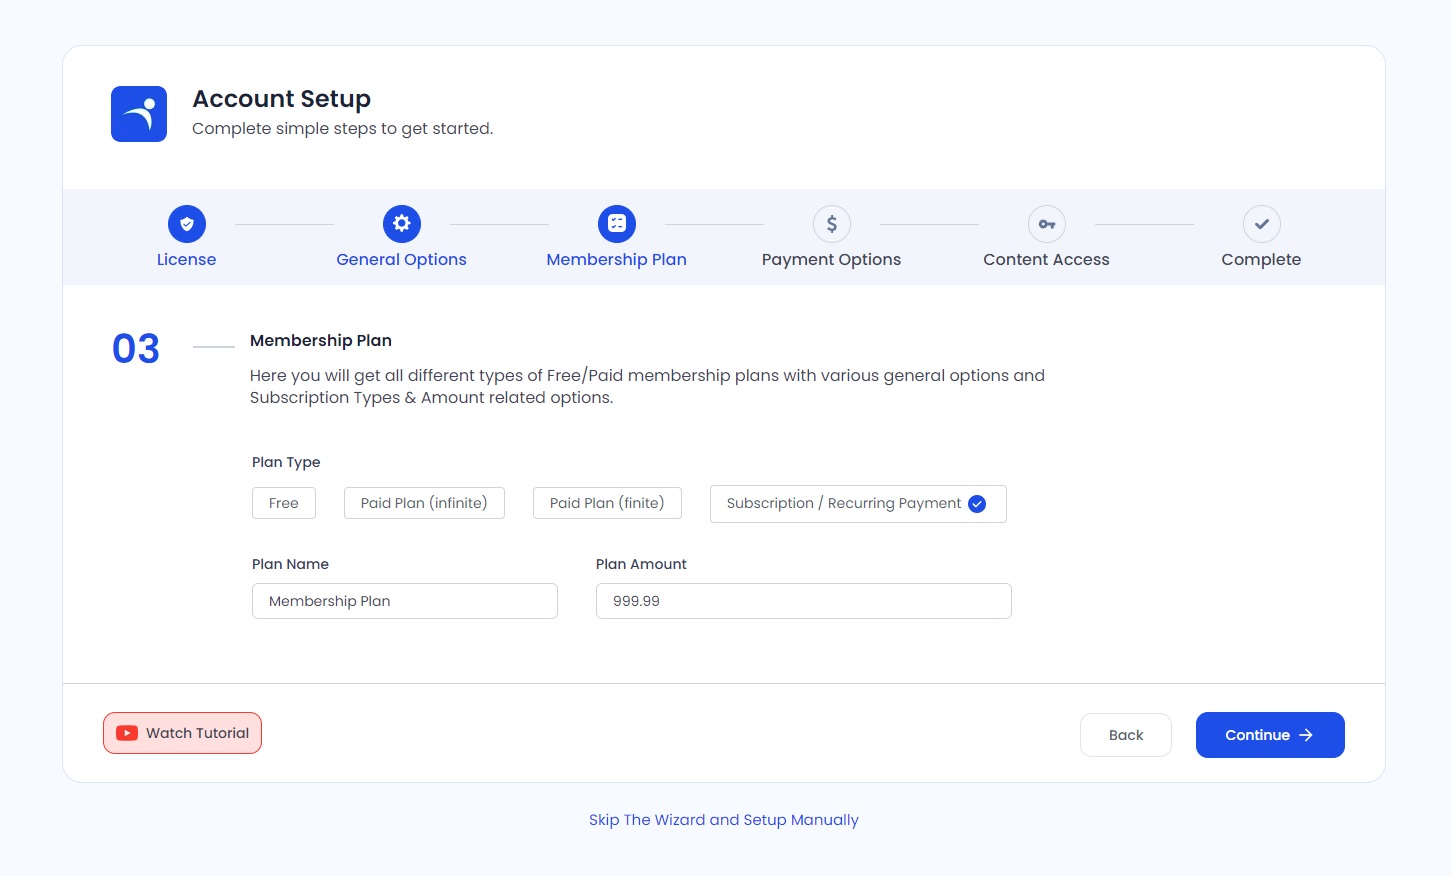Click the Complete checkmark step icon
This screenshot has width=1452, height=876.
tap(1262, 224)
